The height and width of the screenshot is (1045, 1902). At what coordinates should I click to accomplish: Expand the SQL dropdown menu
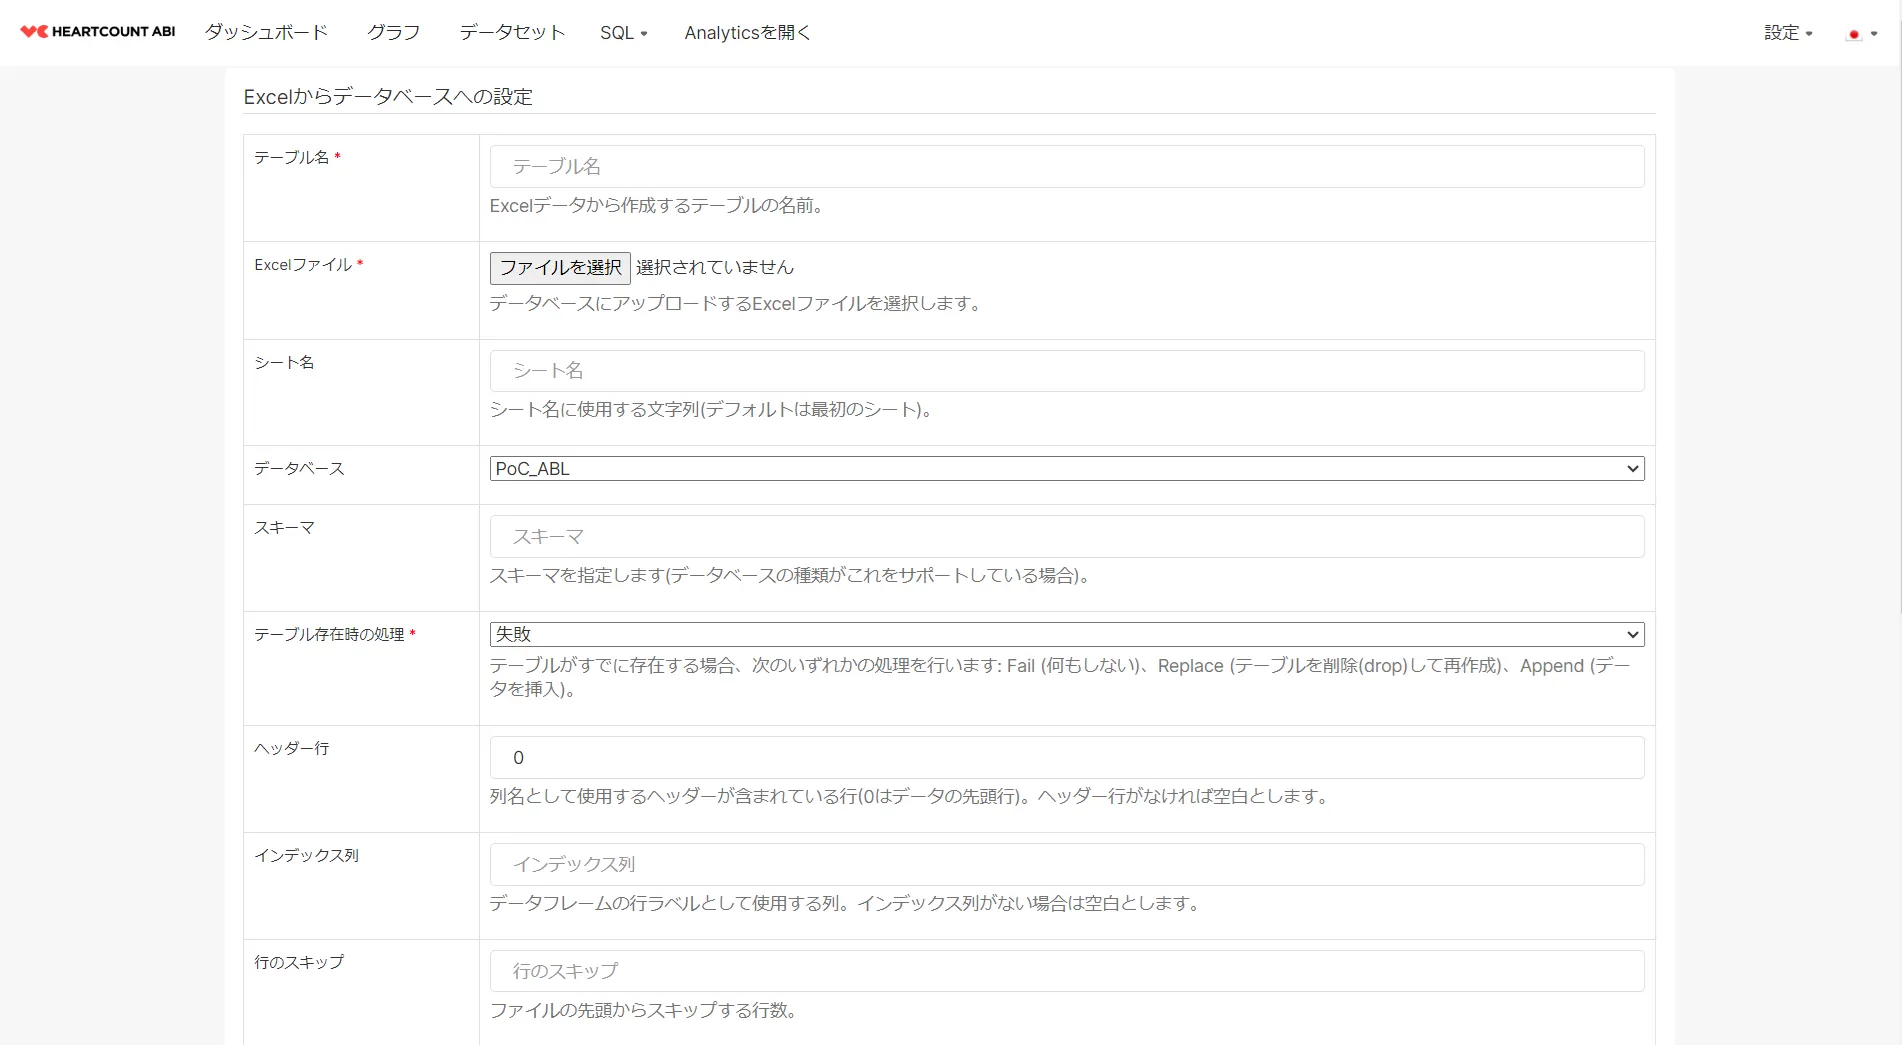coord(624,33)
